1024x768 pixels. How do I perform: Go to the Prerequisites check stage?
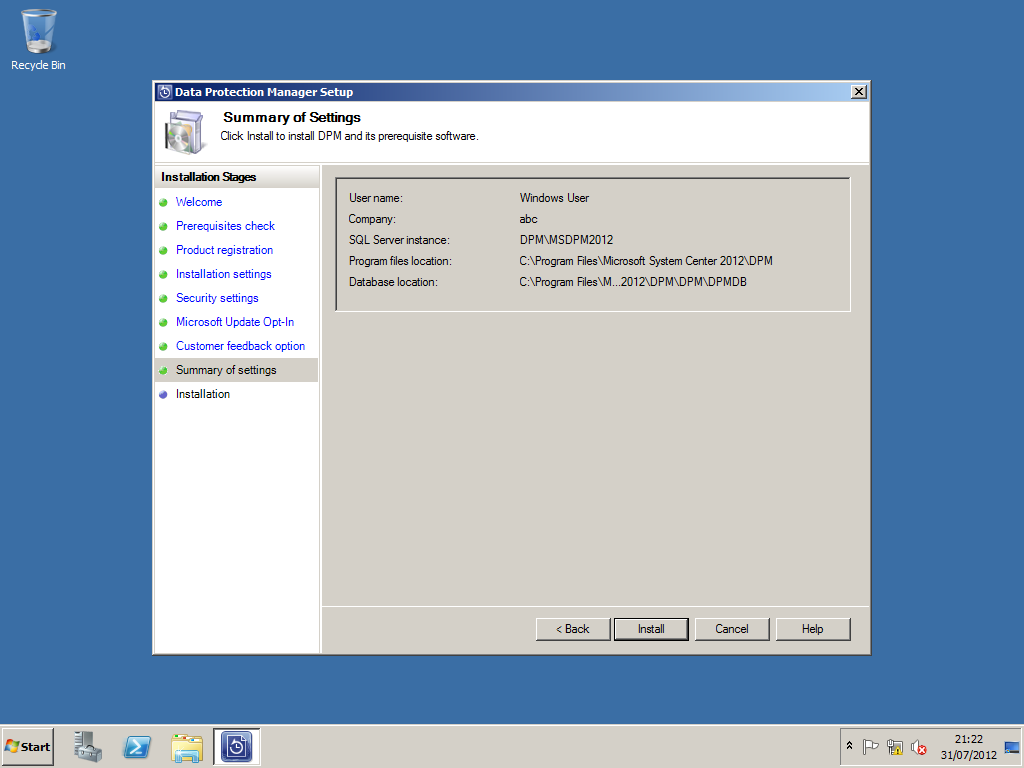point(225,226)
